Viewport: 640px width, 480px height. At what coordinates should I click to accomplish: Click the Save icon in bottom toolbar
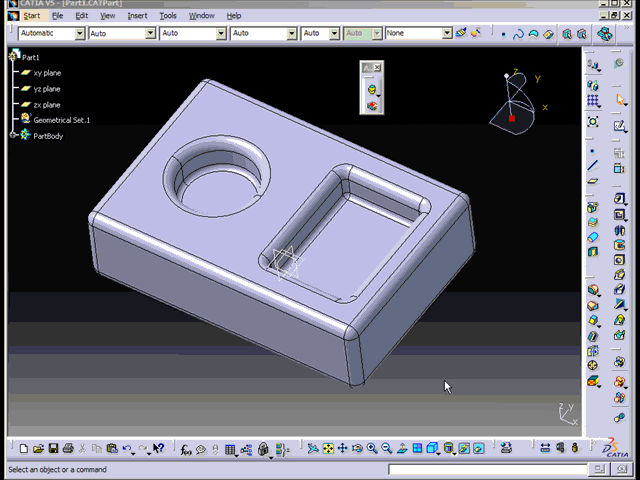[x=54, y=449]
